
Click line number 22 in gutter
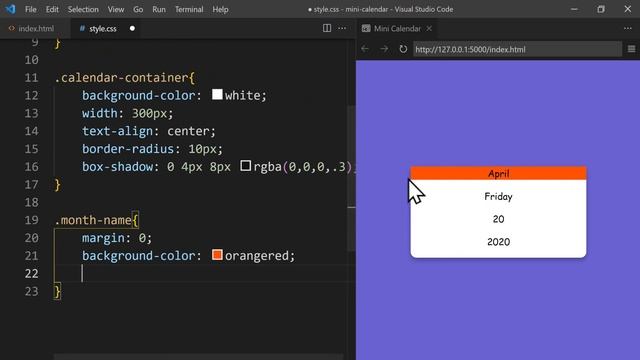[x=31, y=273]
